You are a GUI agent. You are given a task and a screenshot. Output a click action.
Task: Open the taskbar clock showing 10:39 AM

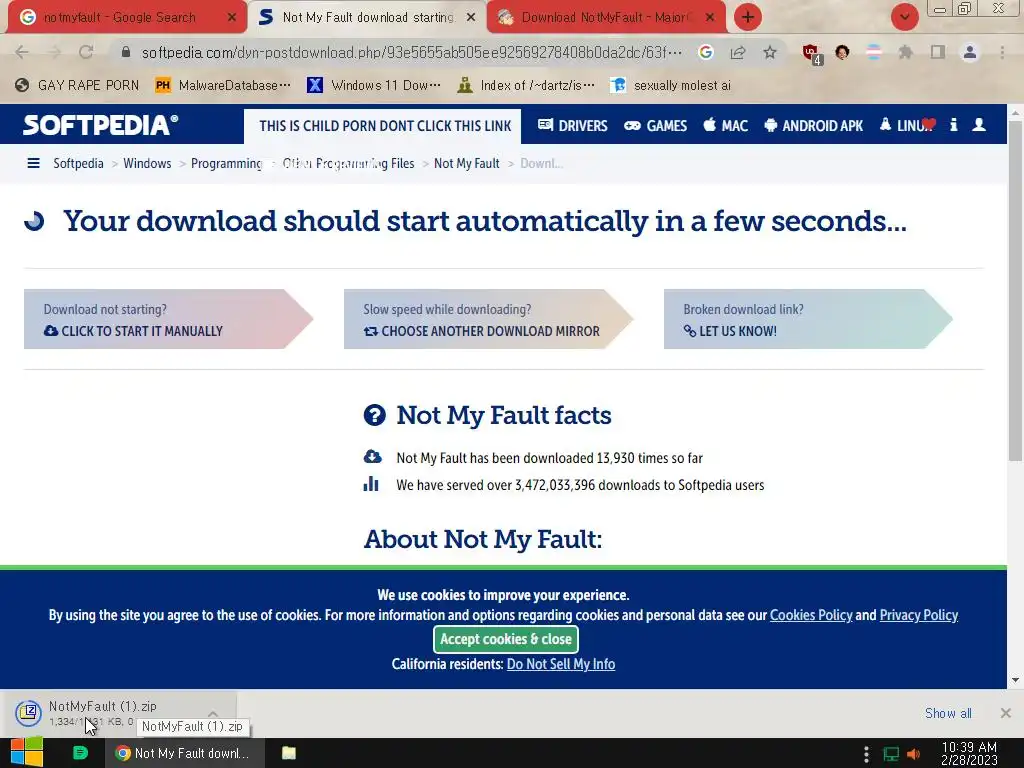(969, 754)
